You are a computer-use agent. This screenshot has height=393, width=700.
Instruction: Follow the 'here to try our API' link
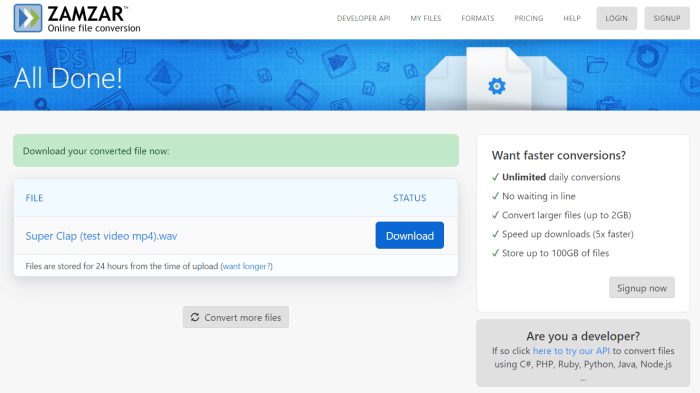coord(571,351)
